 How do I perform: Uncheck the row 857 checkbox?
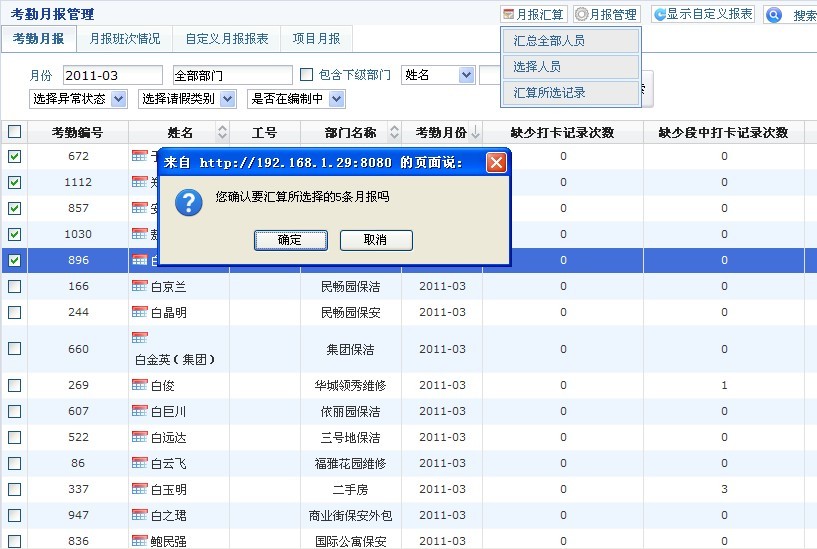pyautogui.click(x=15, y=208)
